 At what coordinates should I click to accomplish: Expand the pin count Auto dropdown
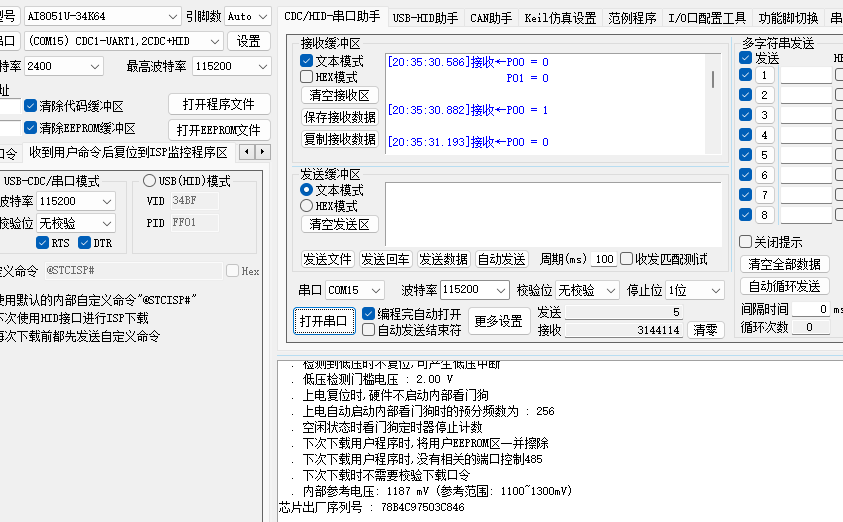click(247, 16)
